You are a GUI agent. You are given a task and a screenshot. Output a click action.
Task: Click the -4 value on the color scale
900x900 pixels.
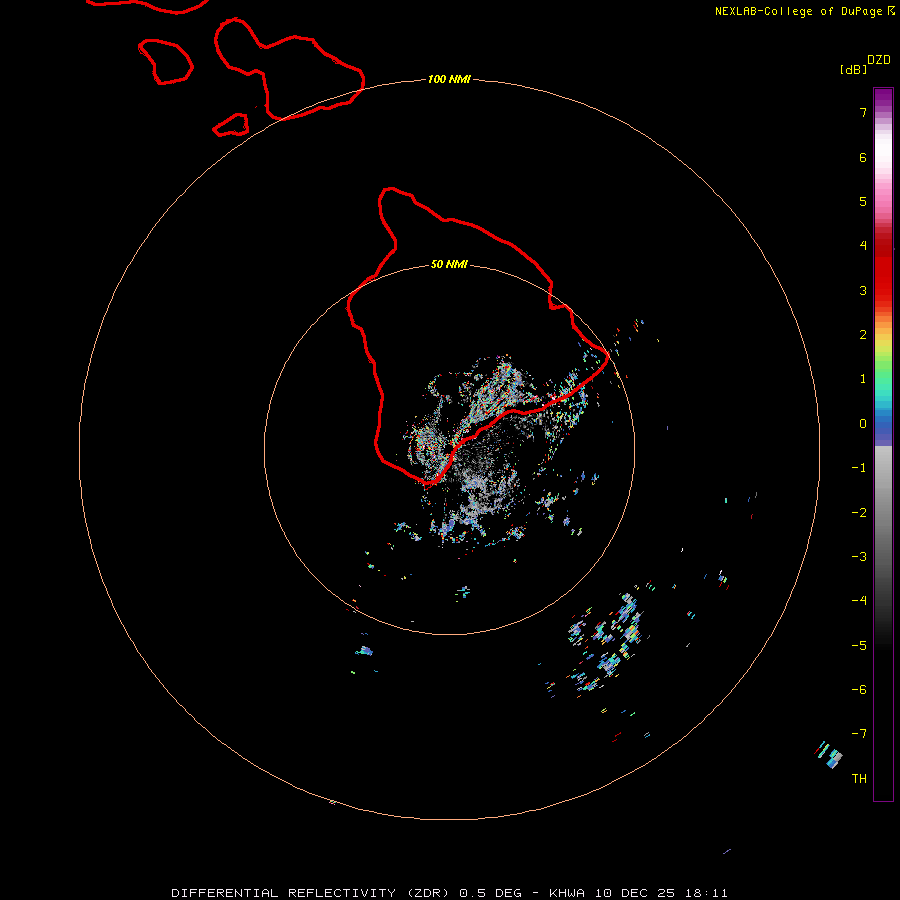859,600
